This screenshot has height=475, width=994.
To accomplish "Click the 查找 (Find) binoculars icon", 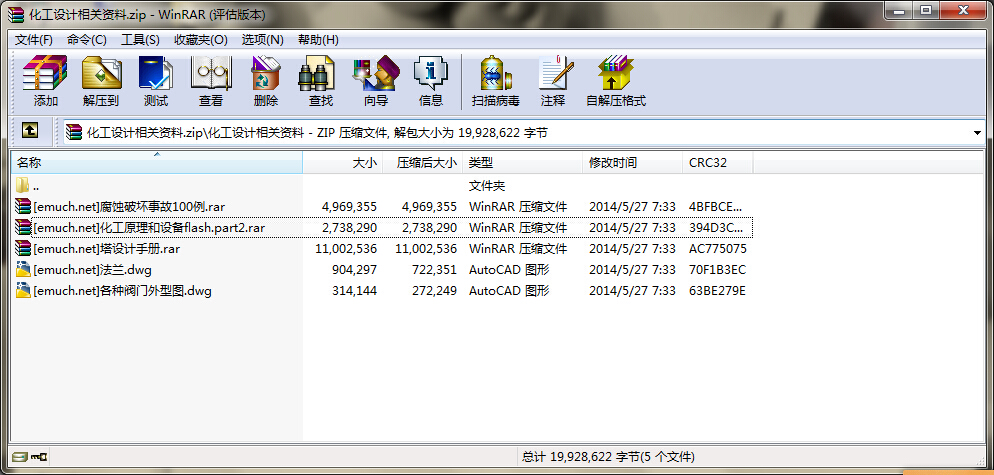I will pos(316,74).
